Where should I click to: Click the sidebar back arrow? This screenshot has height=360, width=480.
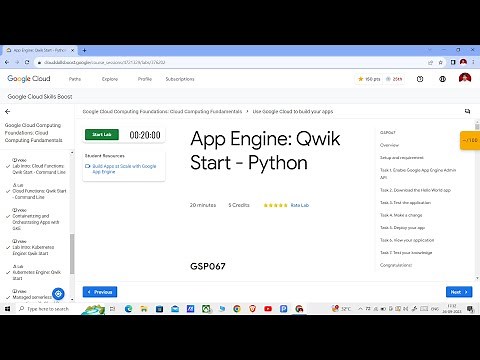8,112
